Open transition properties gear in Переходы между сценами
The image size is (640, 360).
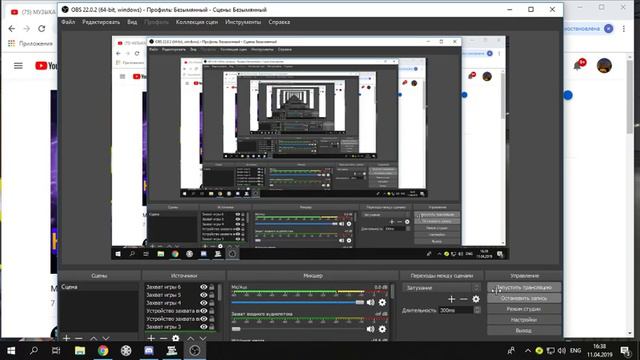pos(476,299)
